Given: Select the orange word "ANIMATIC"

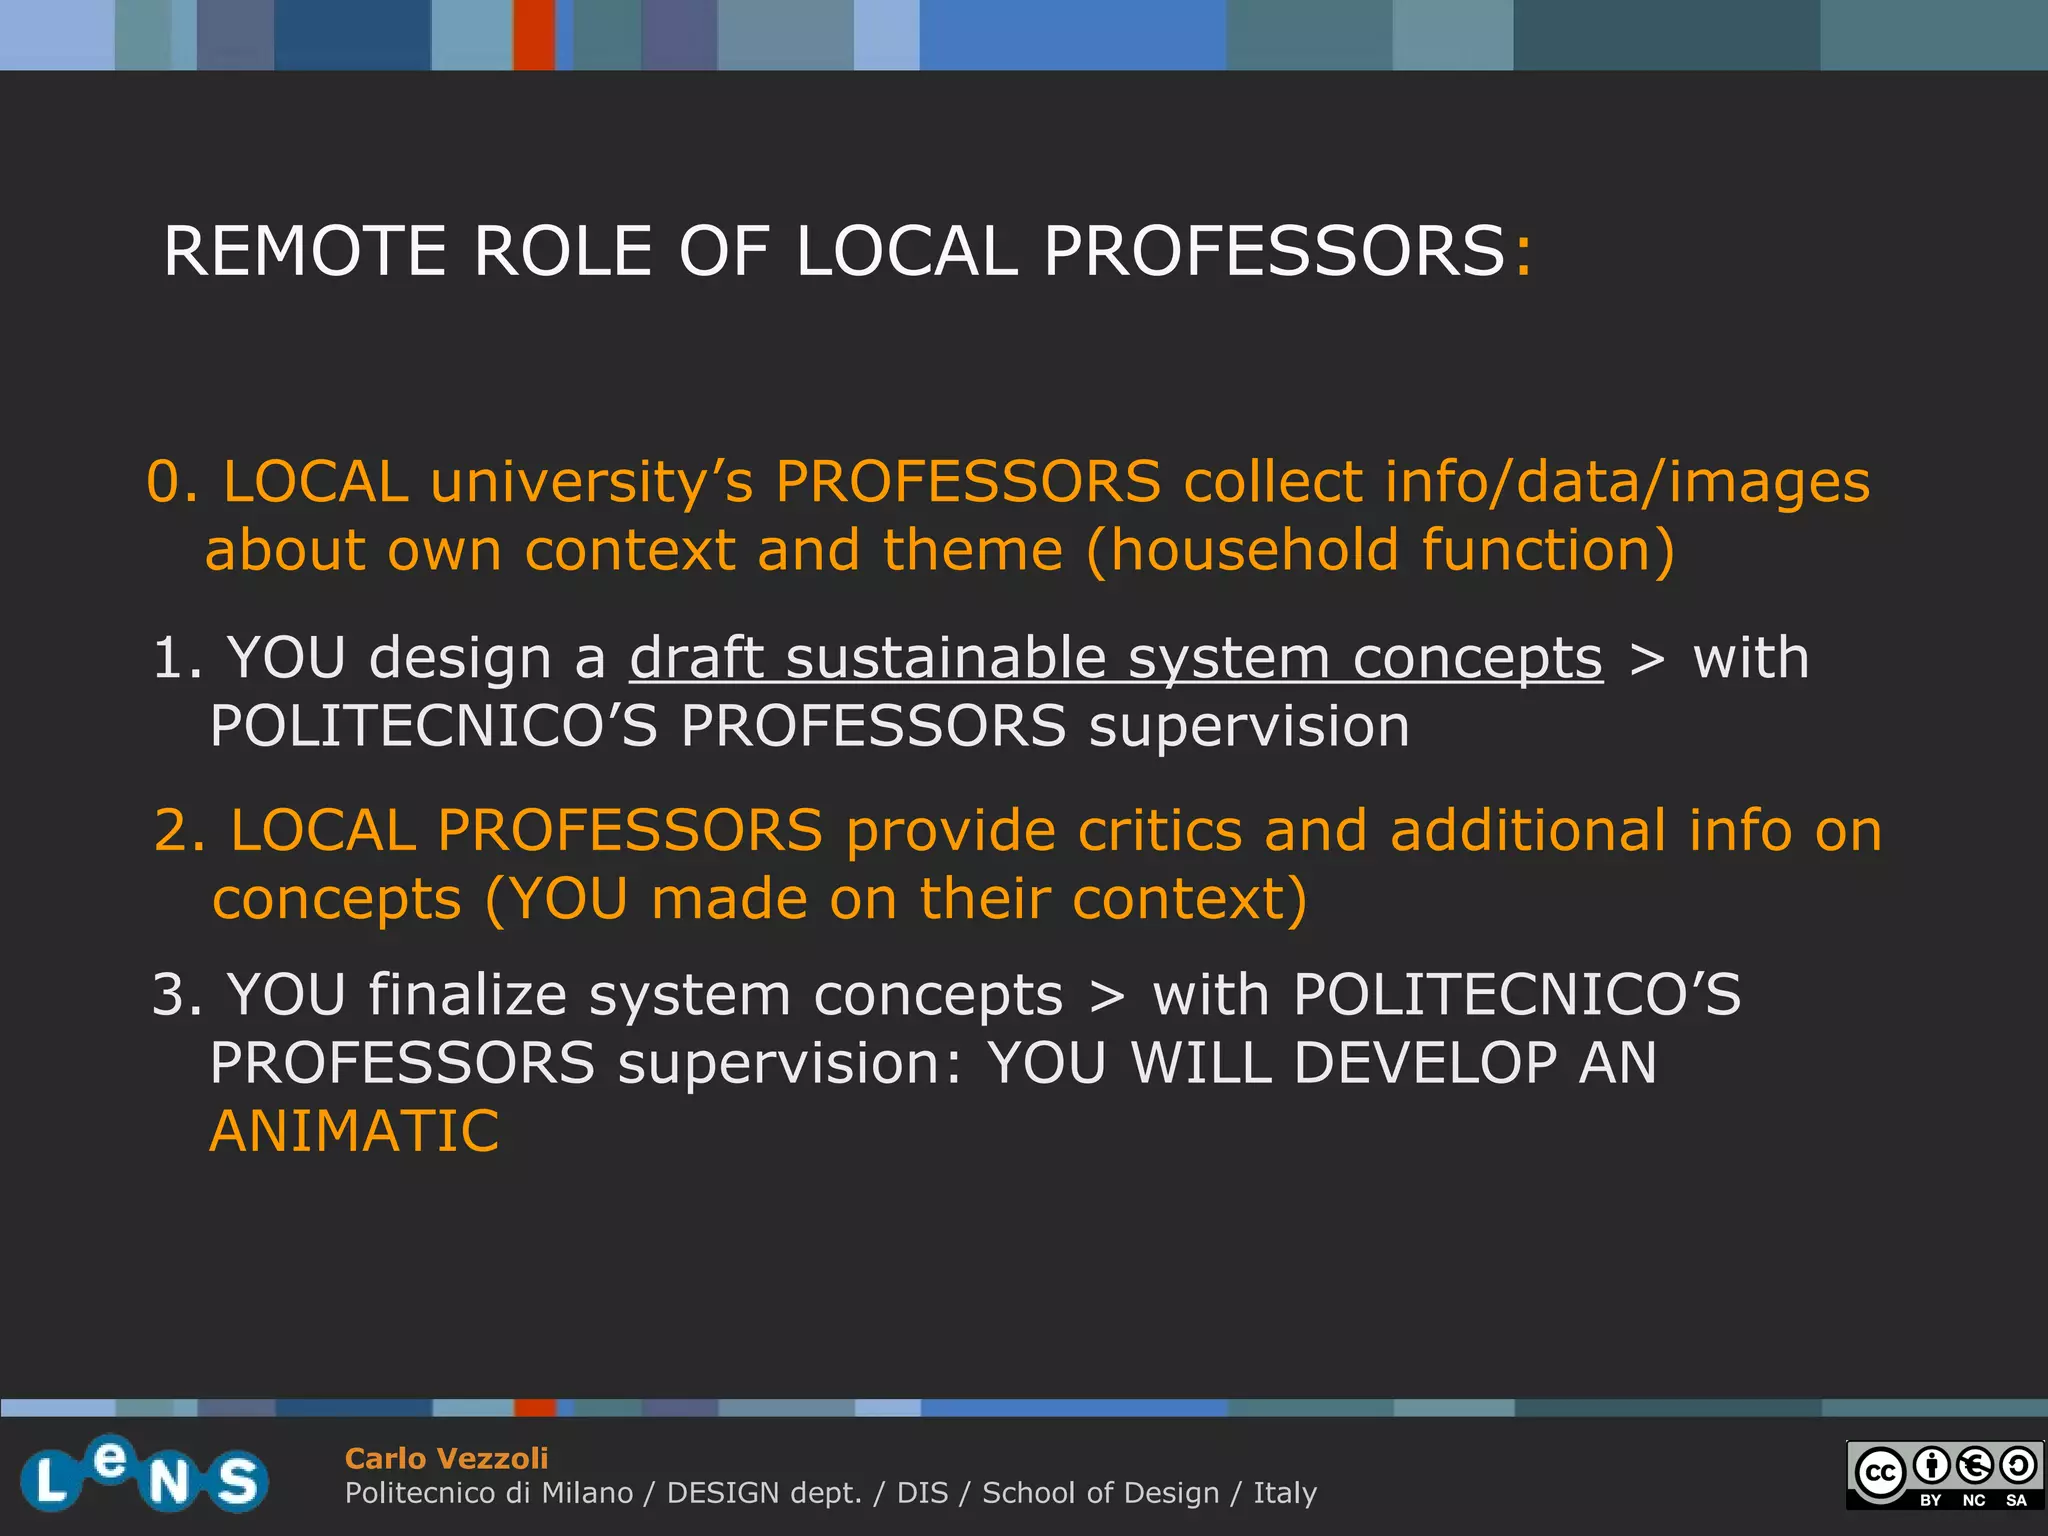Looking at the screenshot, I should [354, 1131].
